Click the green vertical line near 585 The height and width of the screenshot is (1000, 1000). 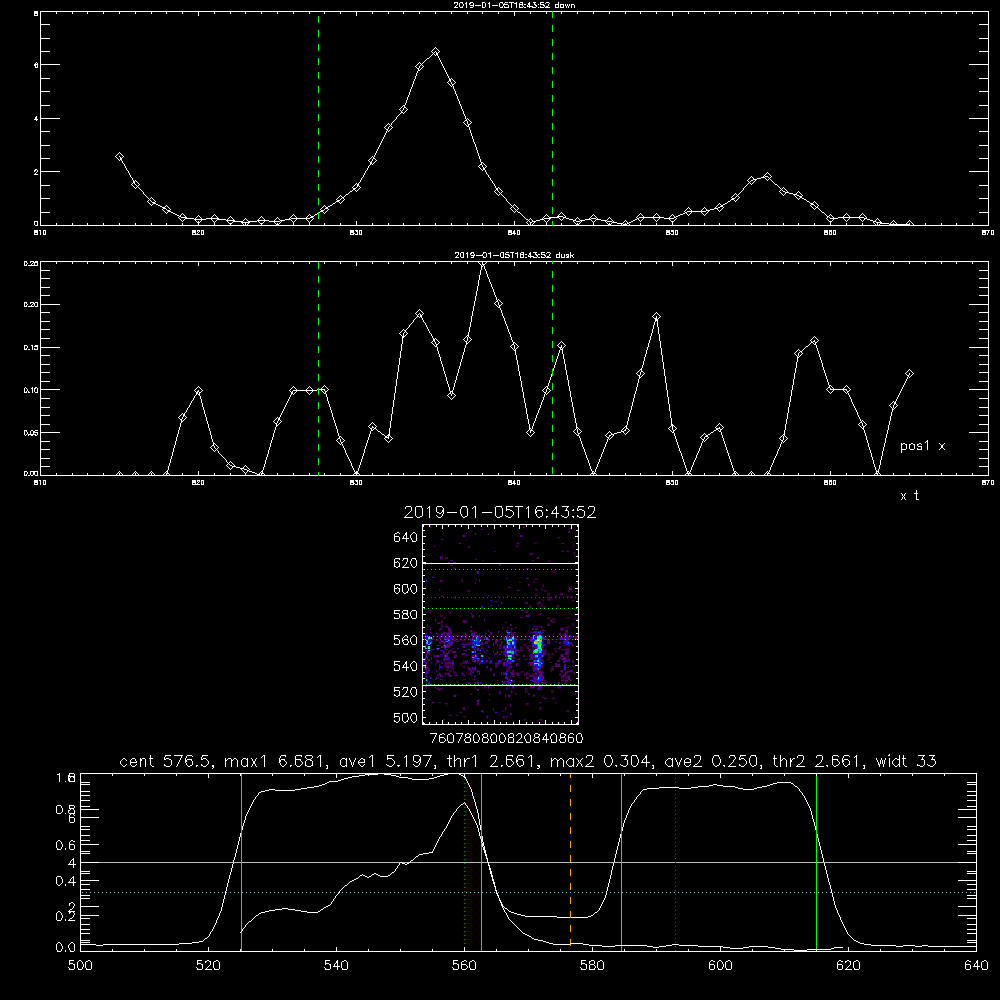point(621,862)
